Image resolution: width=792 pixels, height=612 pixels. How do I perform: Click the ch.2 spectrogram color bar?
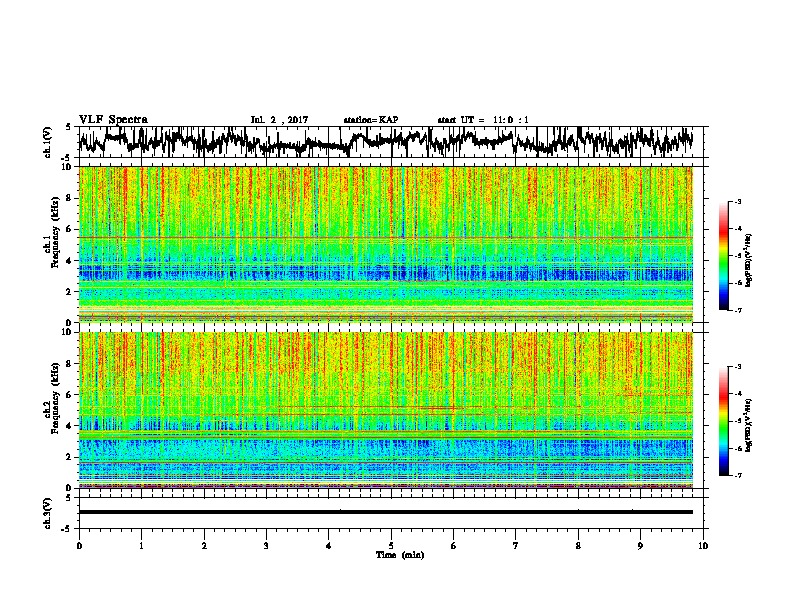tap(723, 421)
